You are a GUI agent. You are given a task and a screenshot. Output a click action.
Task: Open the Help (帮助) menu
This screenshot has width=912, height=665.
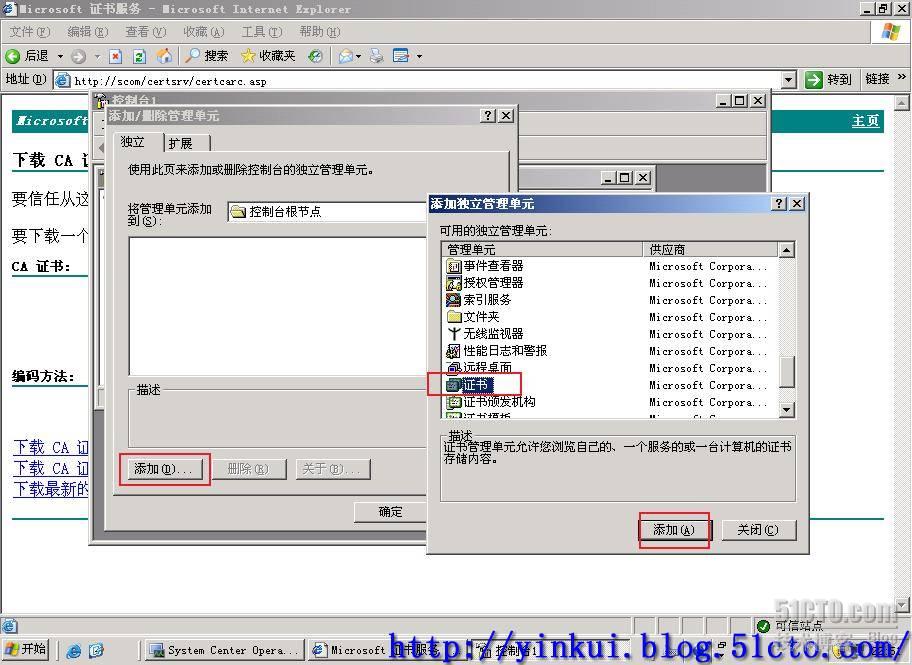319,32
